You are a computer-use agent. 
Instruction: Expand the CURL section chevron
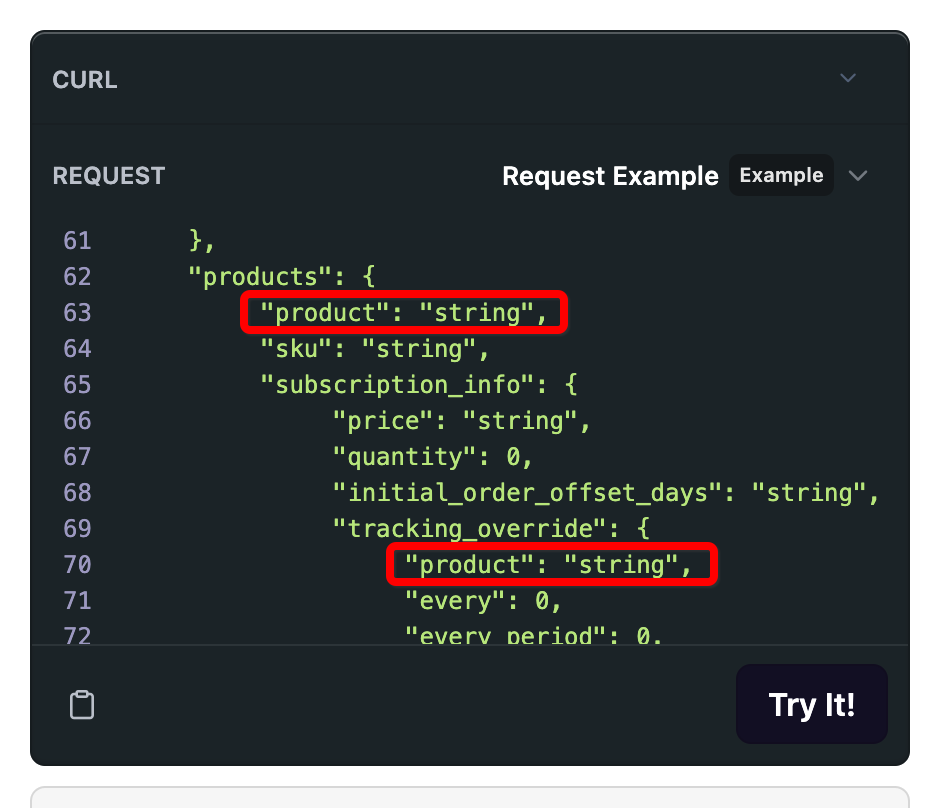coord(848,78)
